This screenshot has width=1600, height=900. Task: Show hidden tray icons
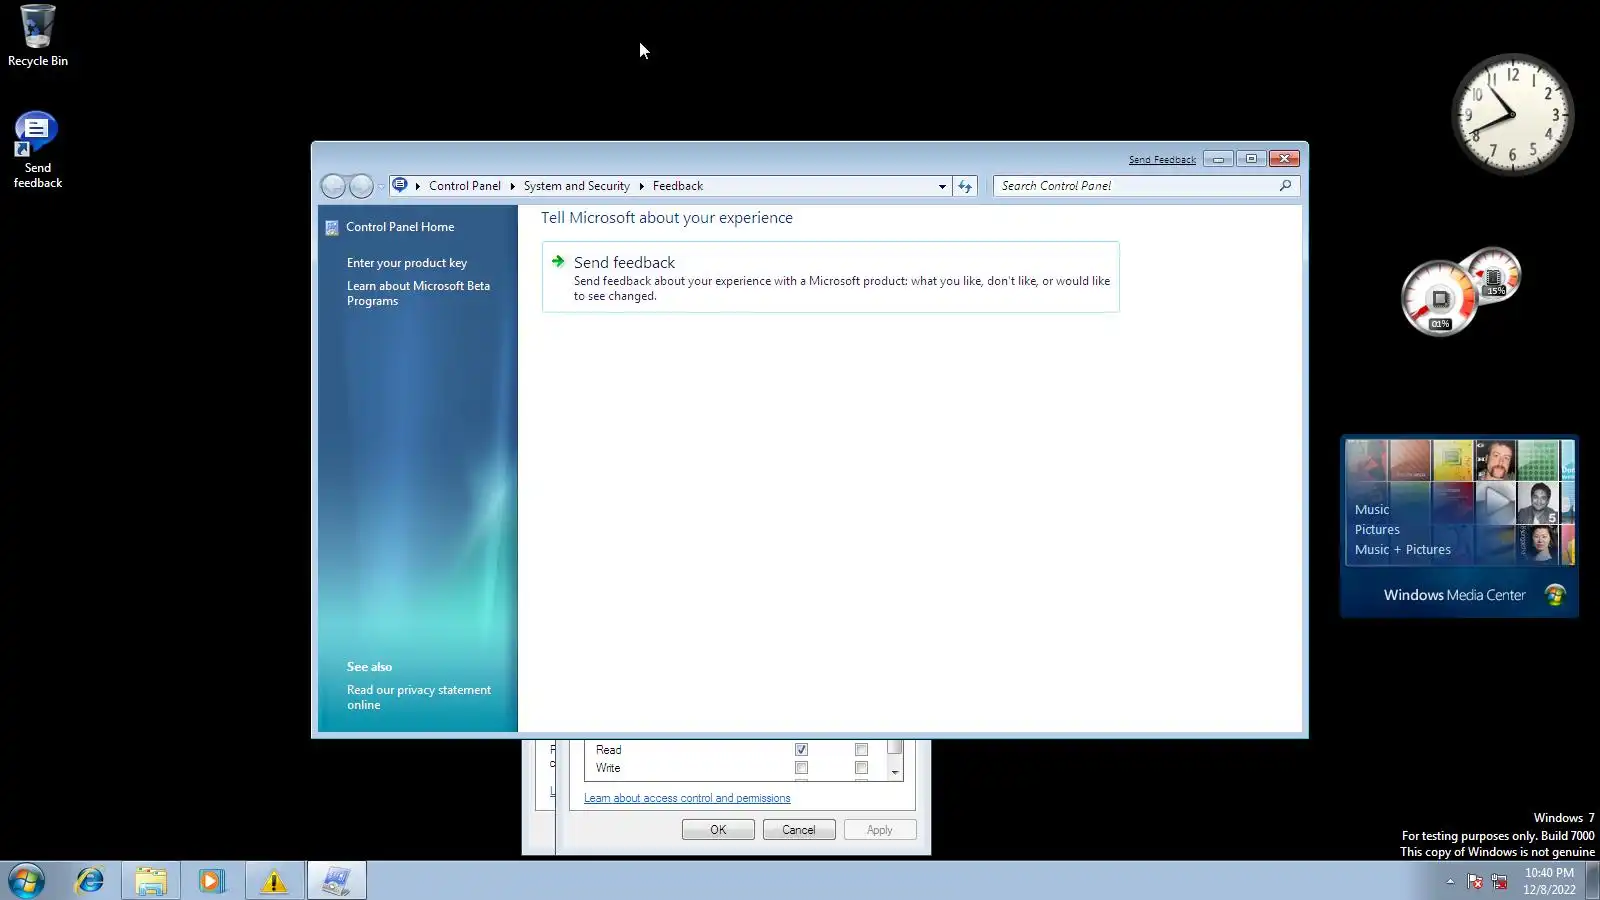click(x=1450, y=881)
